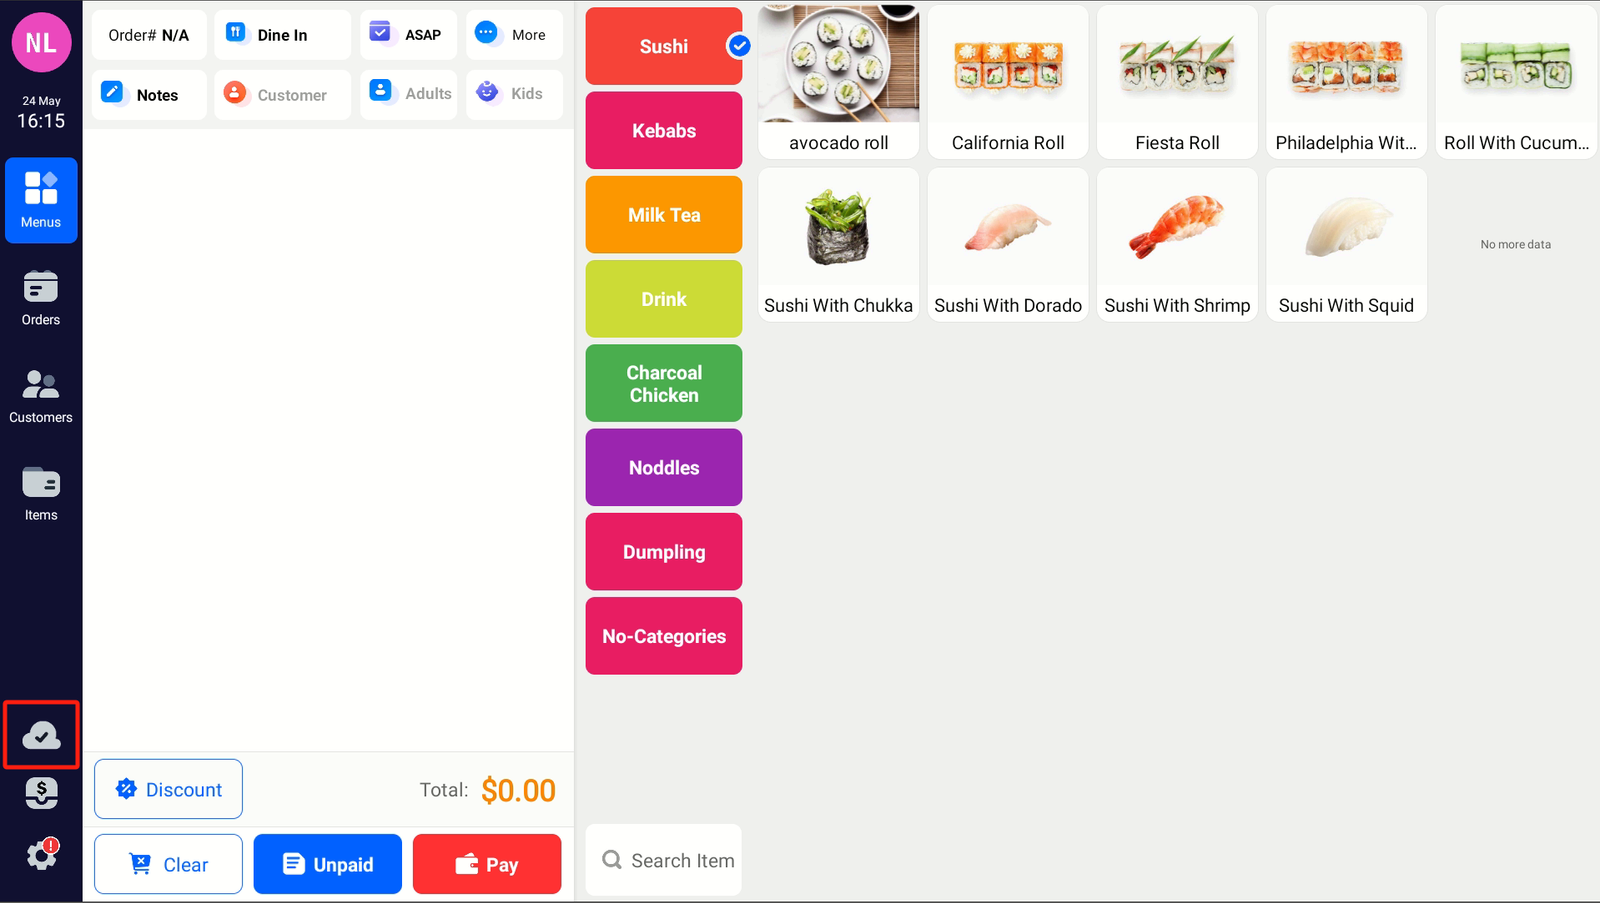Open the Notes editor
Image resolution: width=1600 pixels, height=903 pixels.
(x=149, y=95)
